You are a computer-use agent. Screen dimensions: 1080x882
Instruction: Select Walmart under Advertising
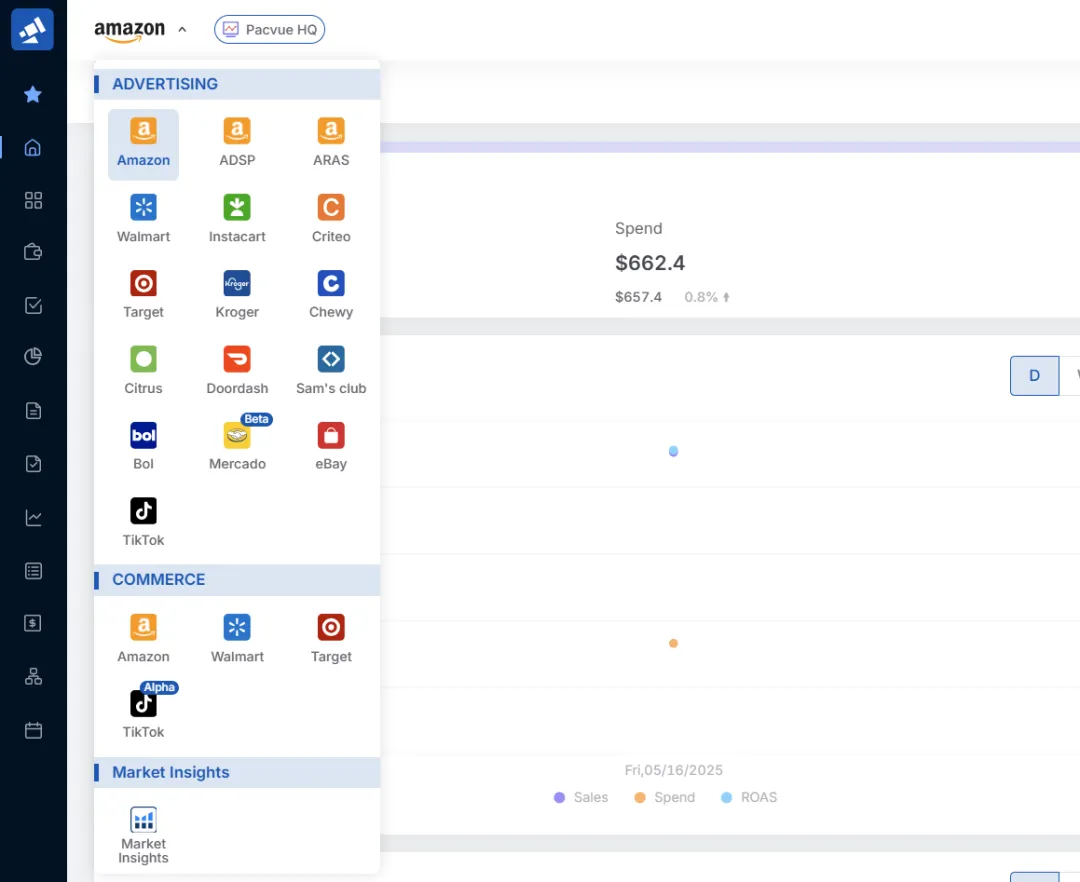tap(143, 219)
